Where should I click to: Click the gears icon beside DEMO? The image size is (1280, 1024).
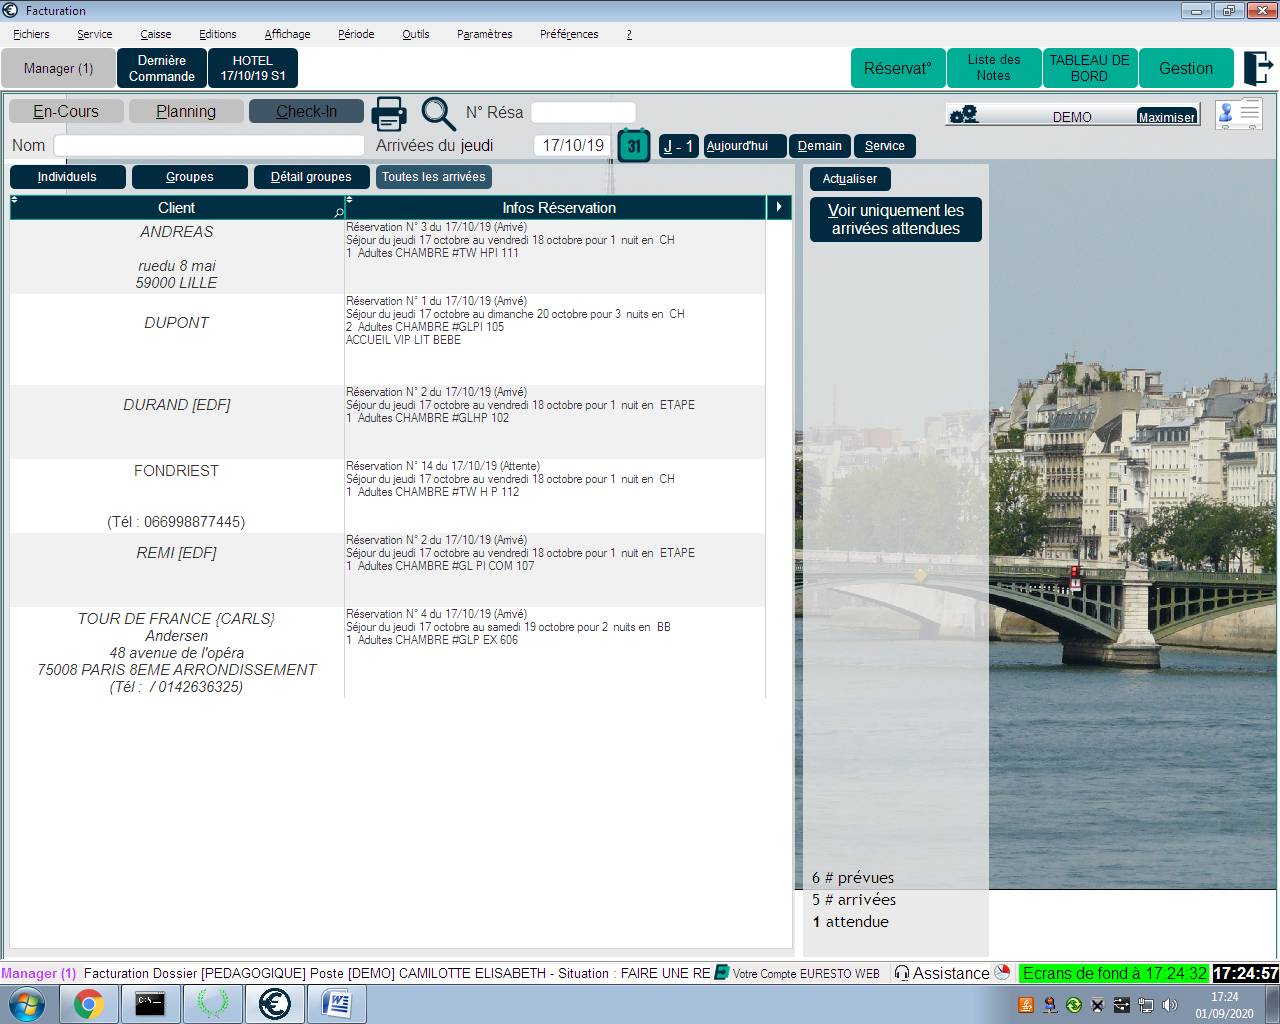tap(964, 115)
